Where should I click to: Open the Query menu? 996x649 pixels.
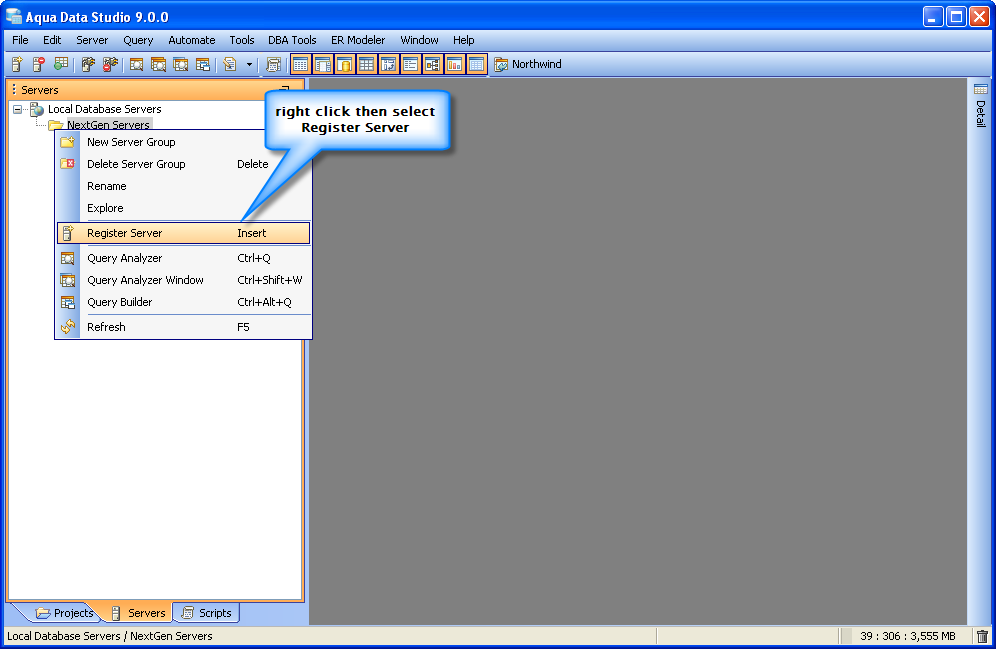coord(138,40)
